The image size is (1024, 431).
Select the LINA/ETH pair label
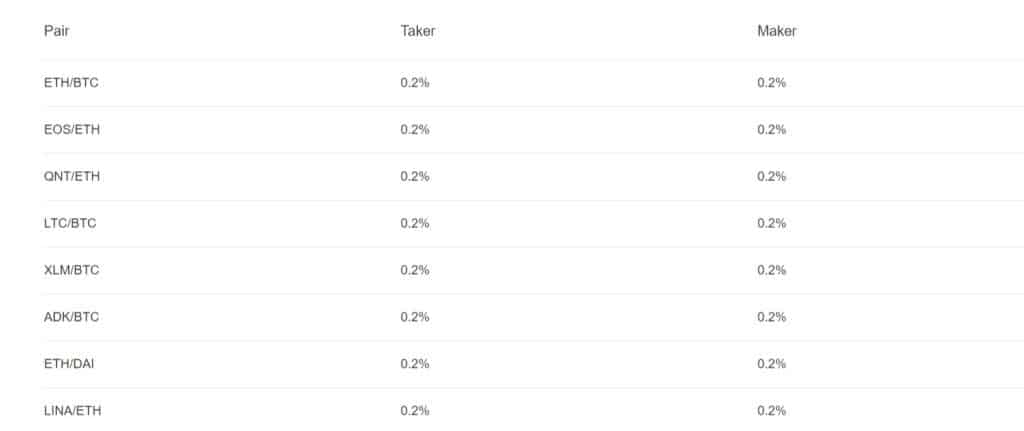(73, 411)
